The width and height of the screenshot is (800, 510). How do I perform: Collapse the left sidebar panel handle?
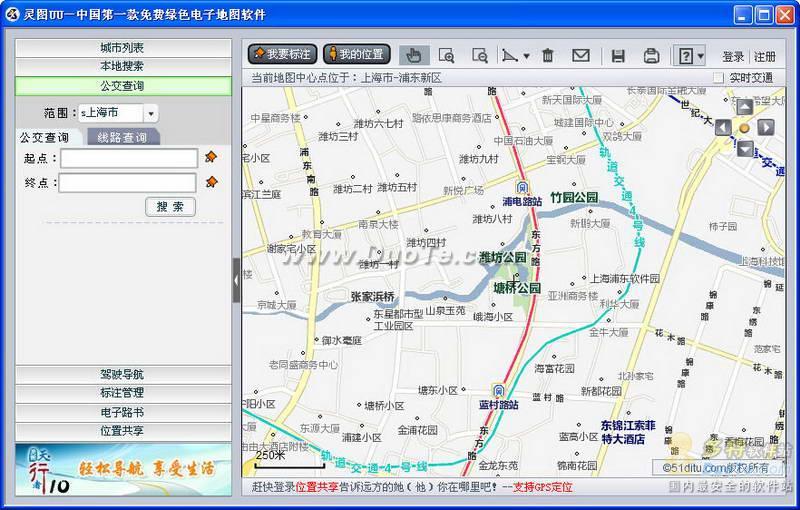click(x=236, y=280)
